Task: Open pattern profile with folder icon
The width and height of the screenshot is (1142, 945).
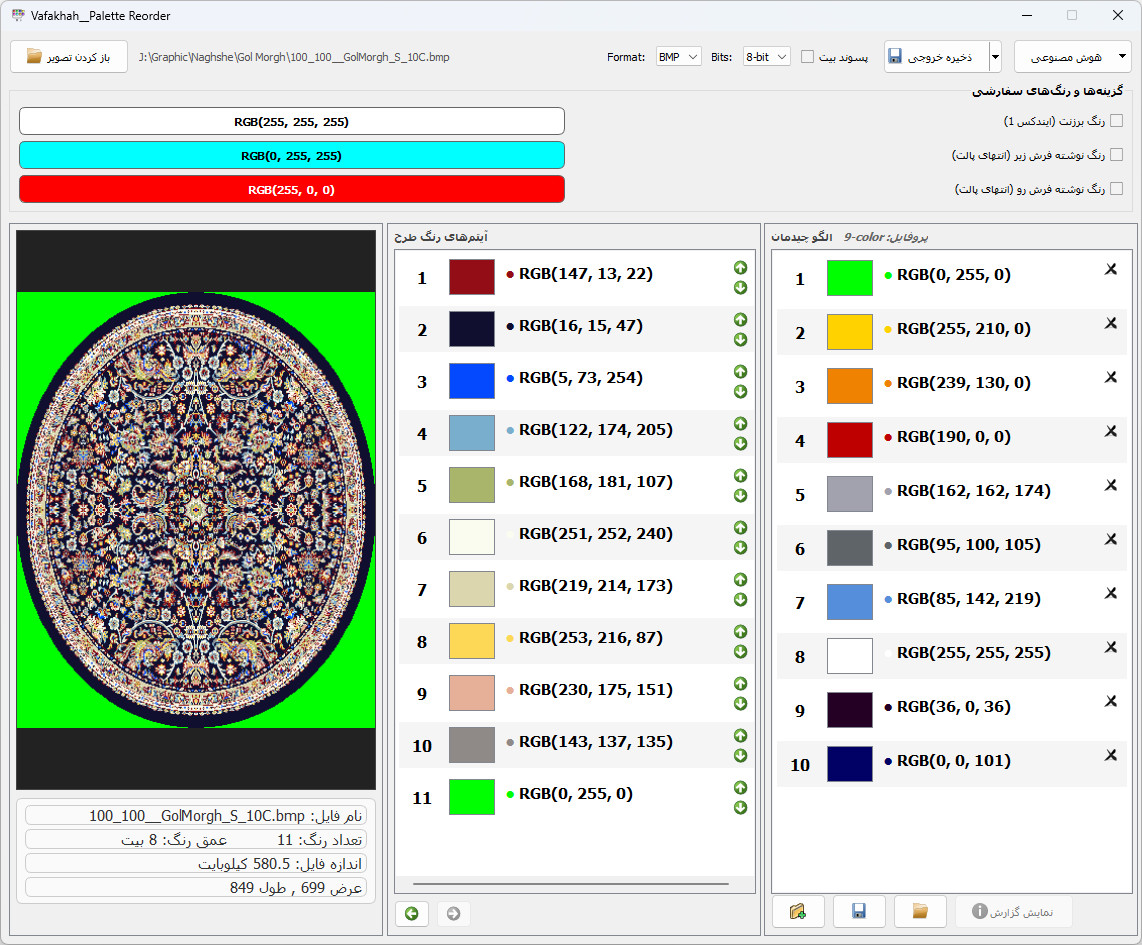Action: 920,912
